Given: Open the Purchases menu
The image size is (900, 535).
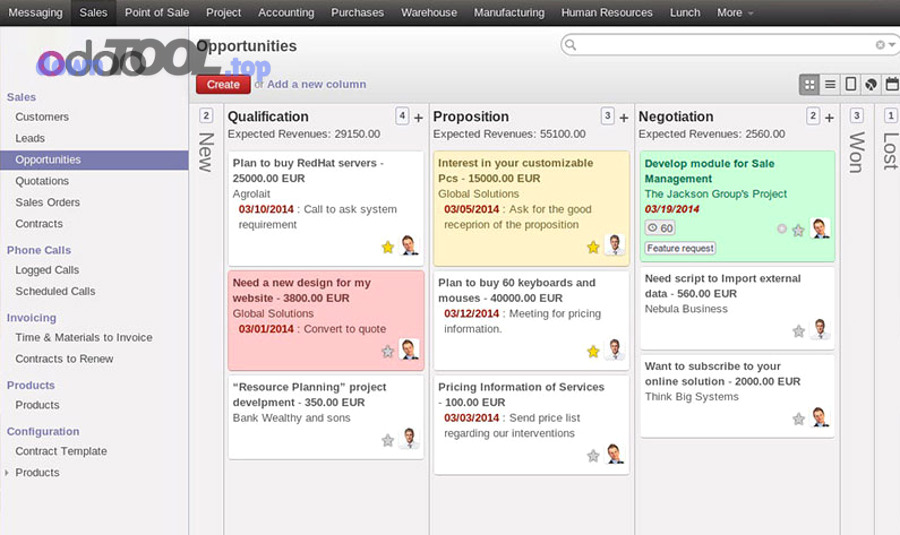Looking at the screenshot, I should click(x=357, y=13).
